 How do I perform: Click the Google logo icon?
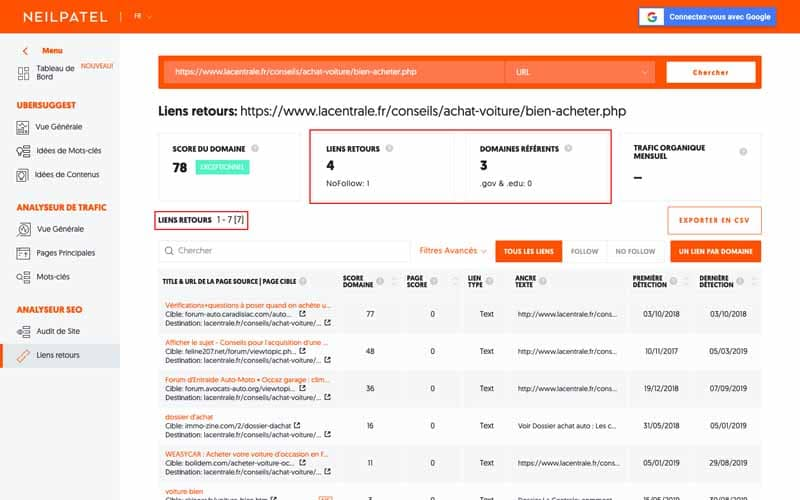pos(652,17)
